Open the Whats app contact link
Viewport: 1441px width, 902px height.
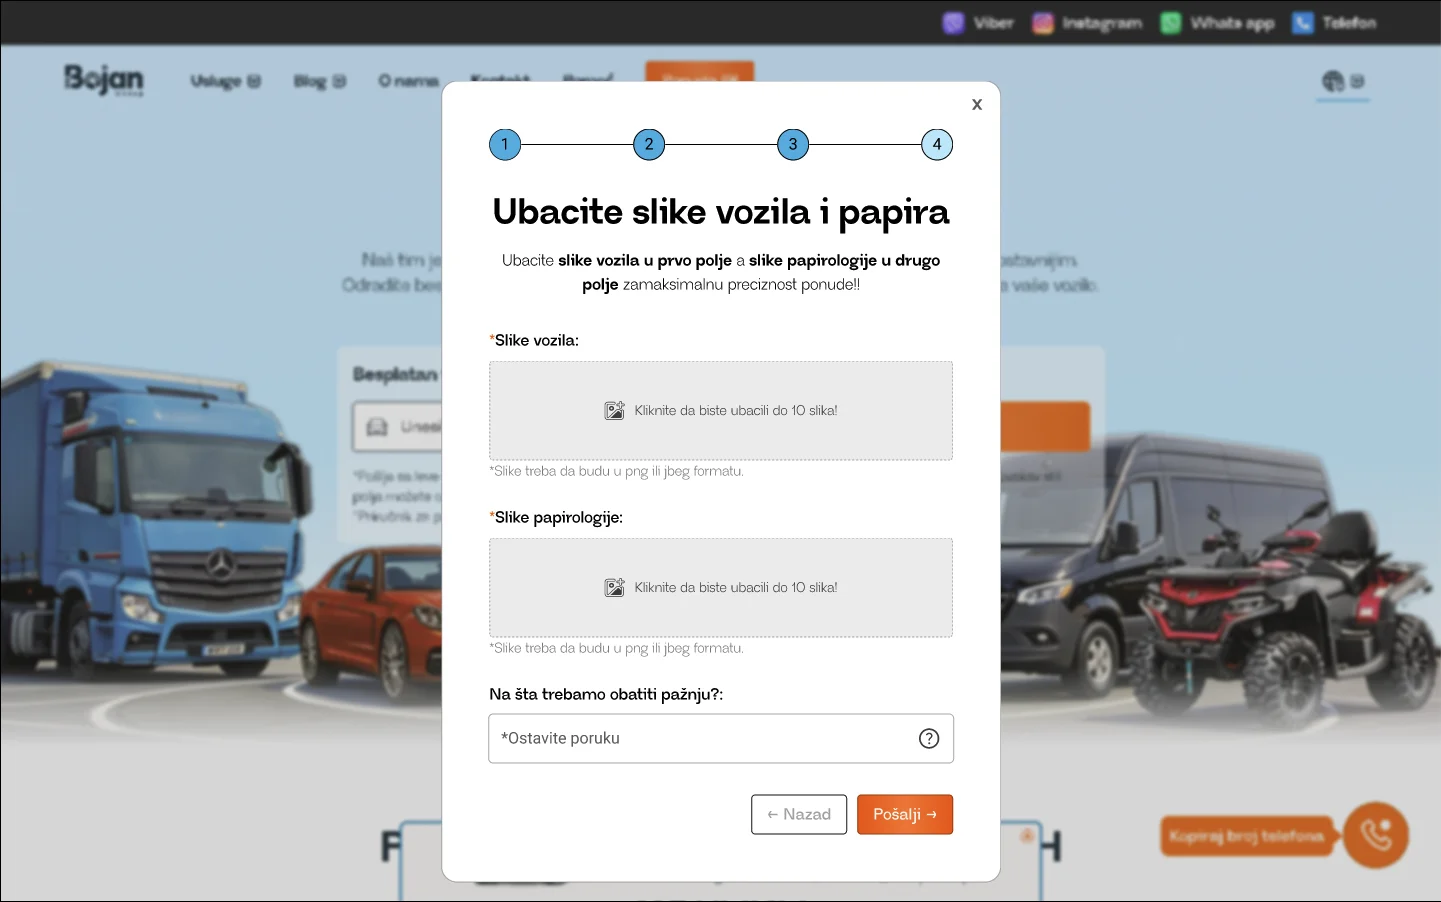click(1217, 22)
